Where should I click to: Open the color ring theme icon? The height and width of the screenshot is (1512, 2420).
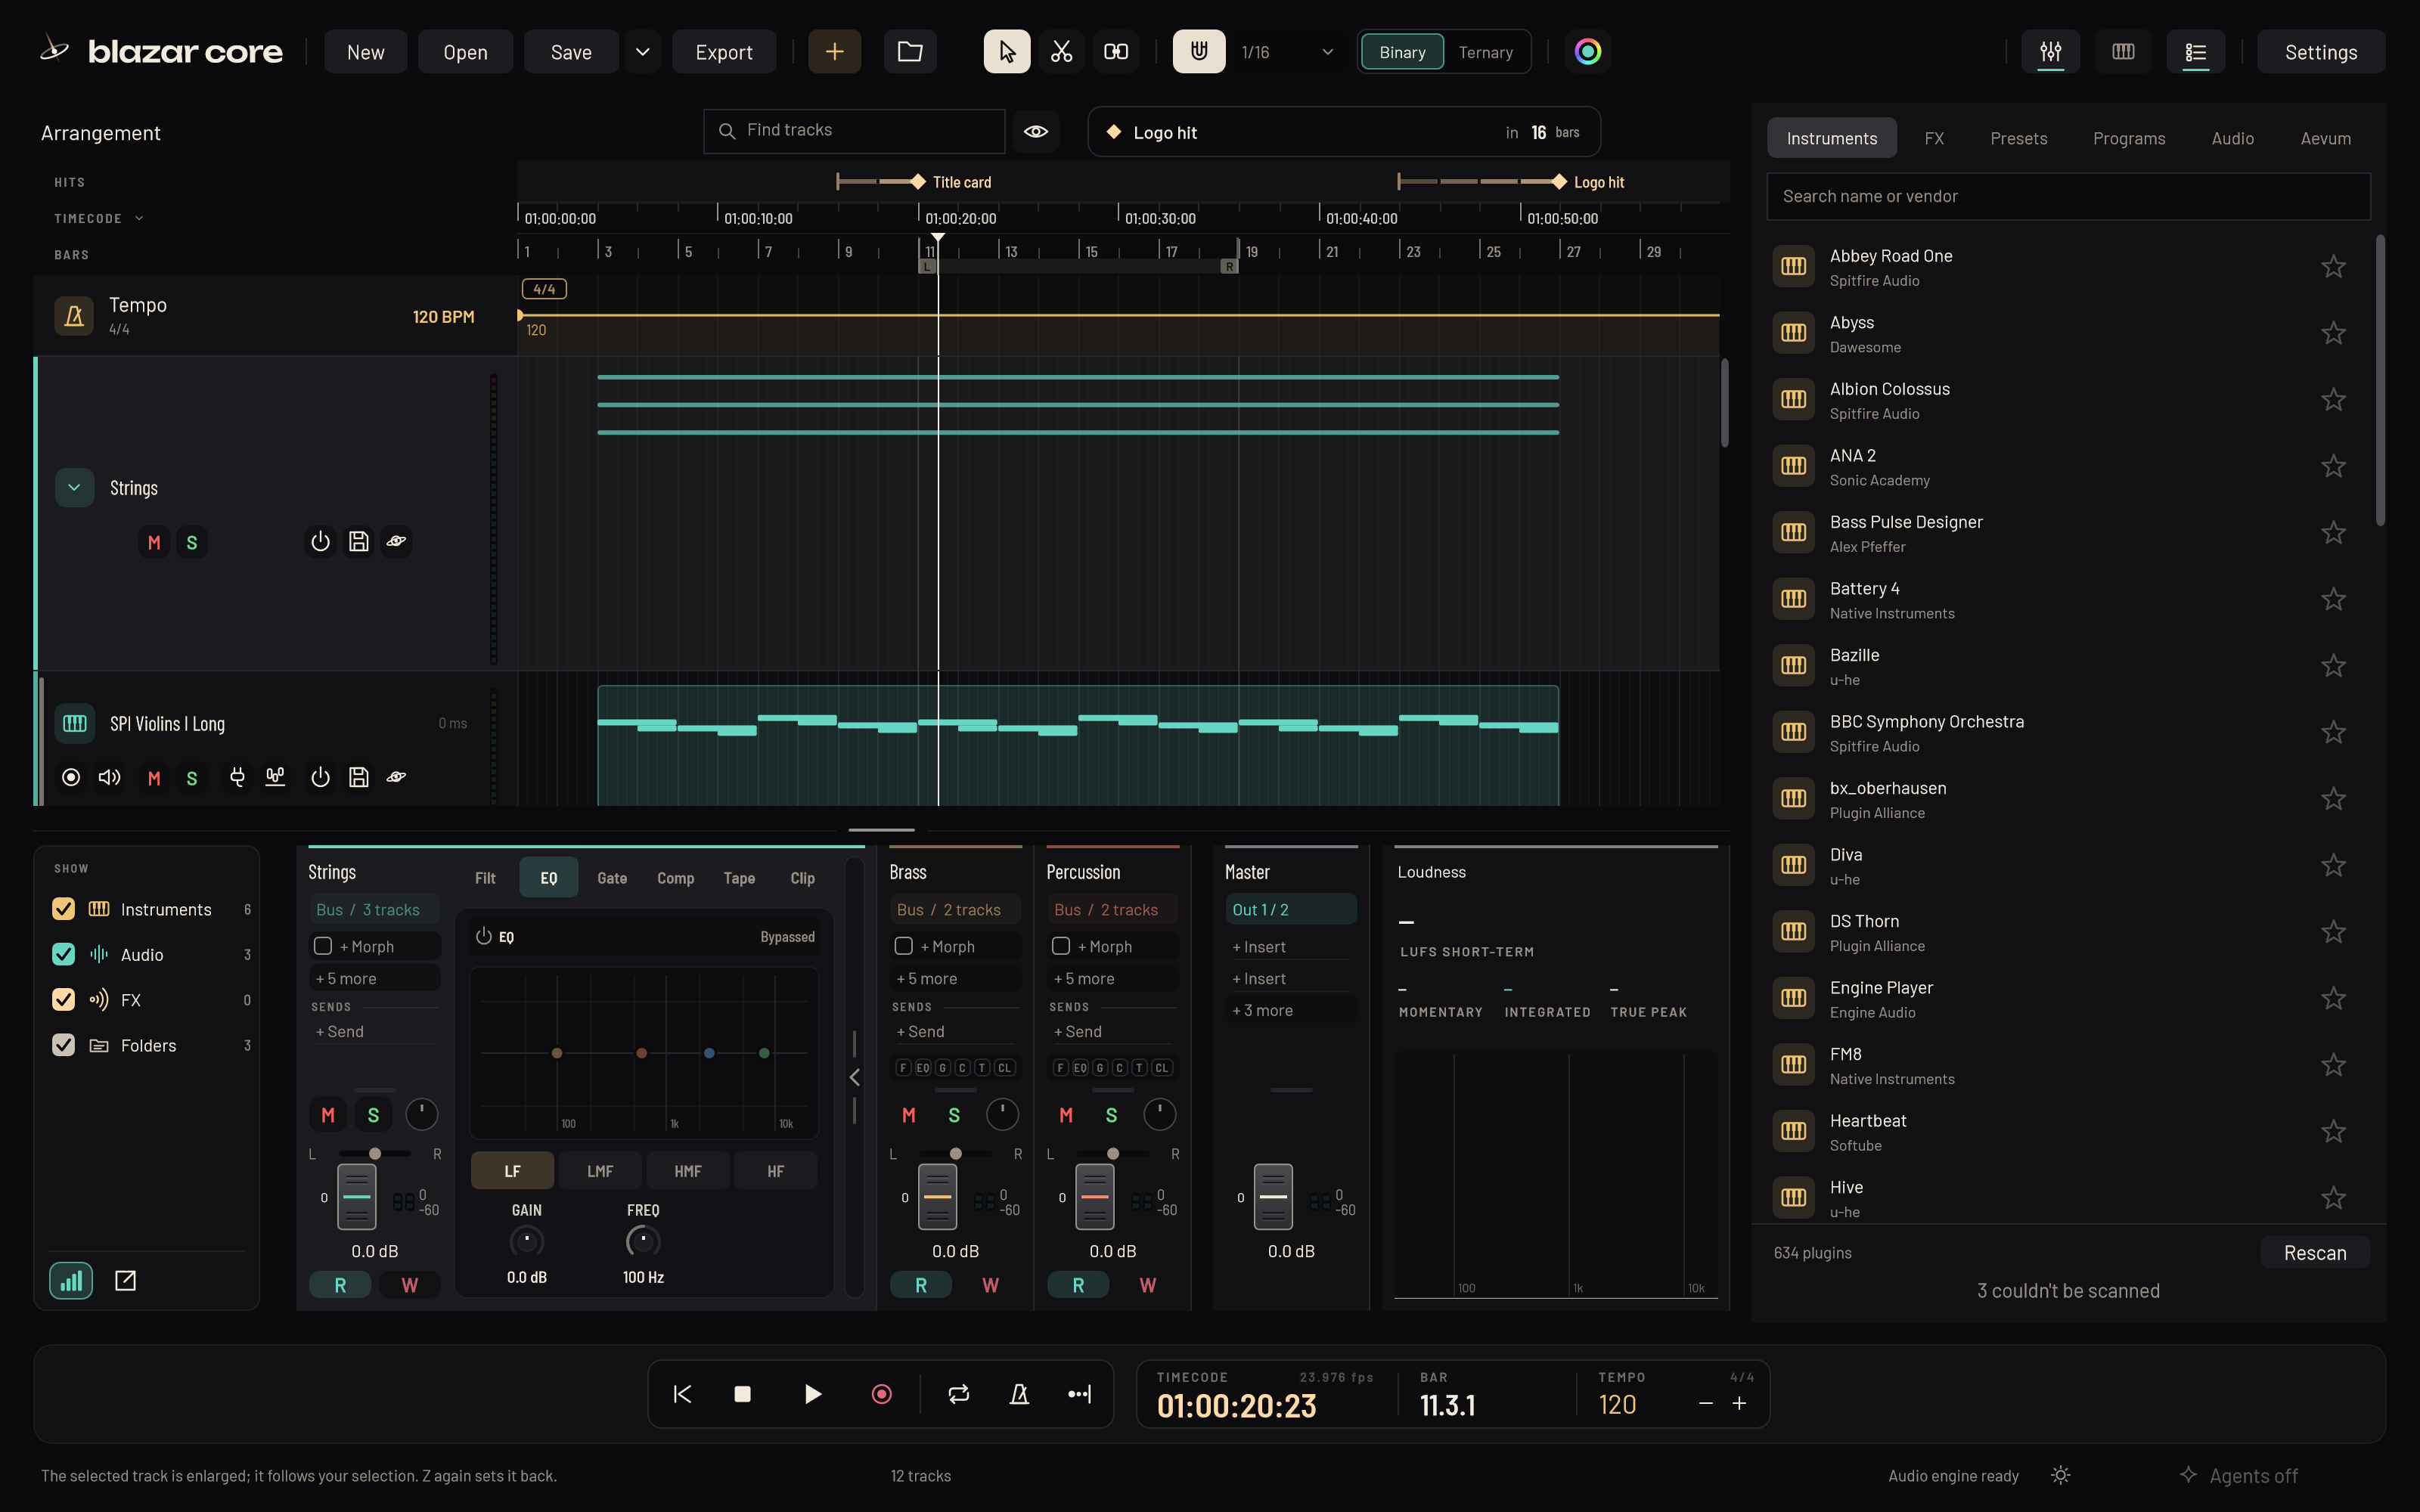[1588, 52]
